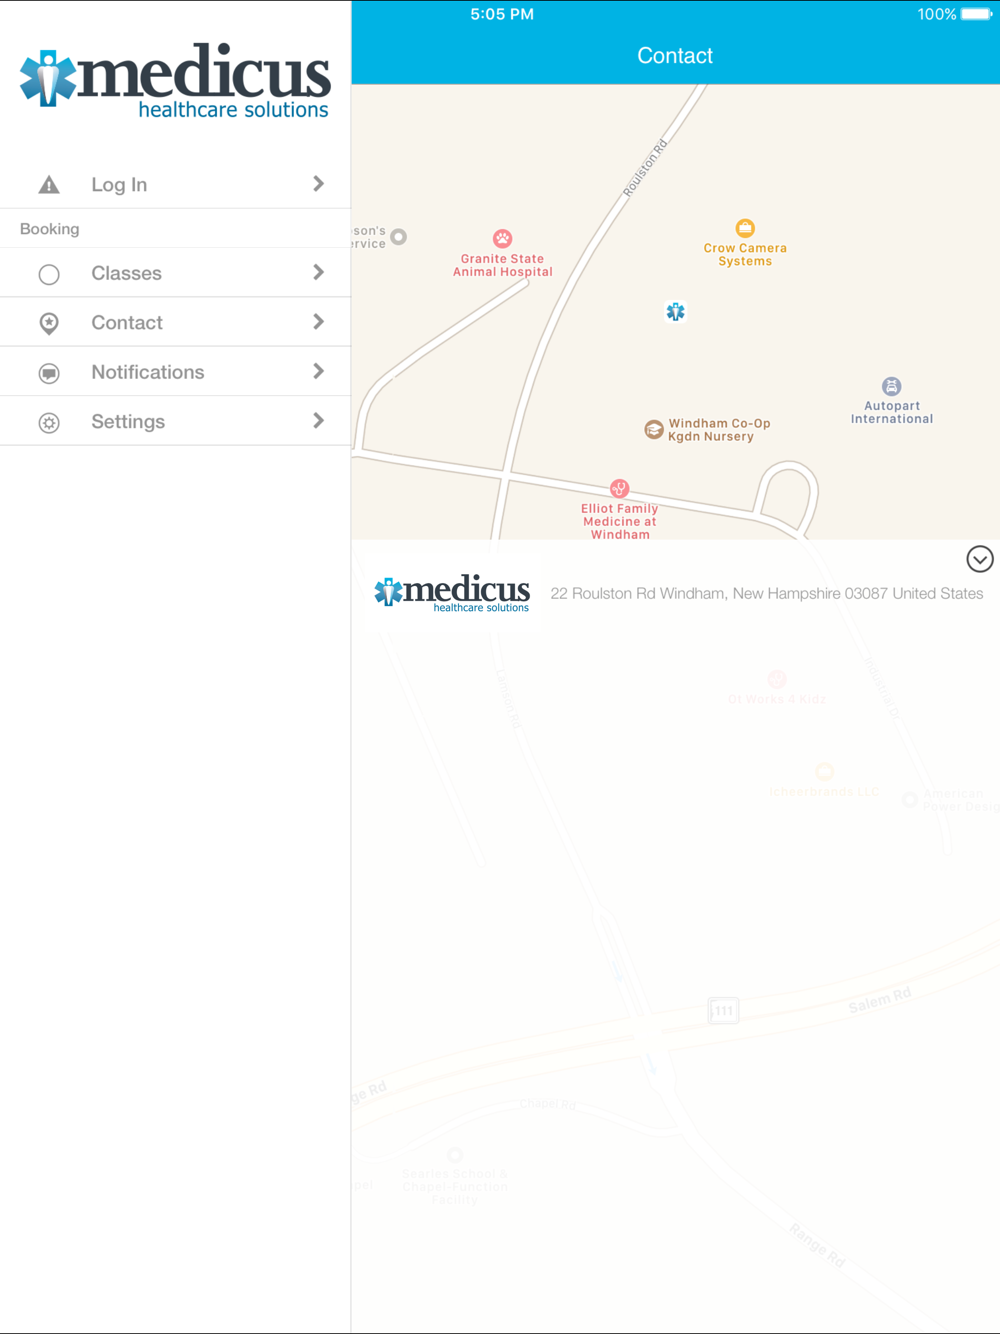Click the Notifications speech bubble icon

pos(49,373)
